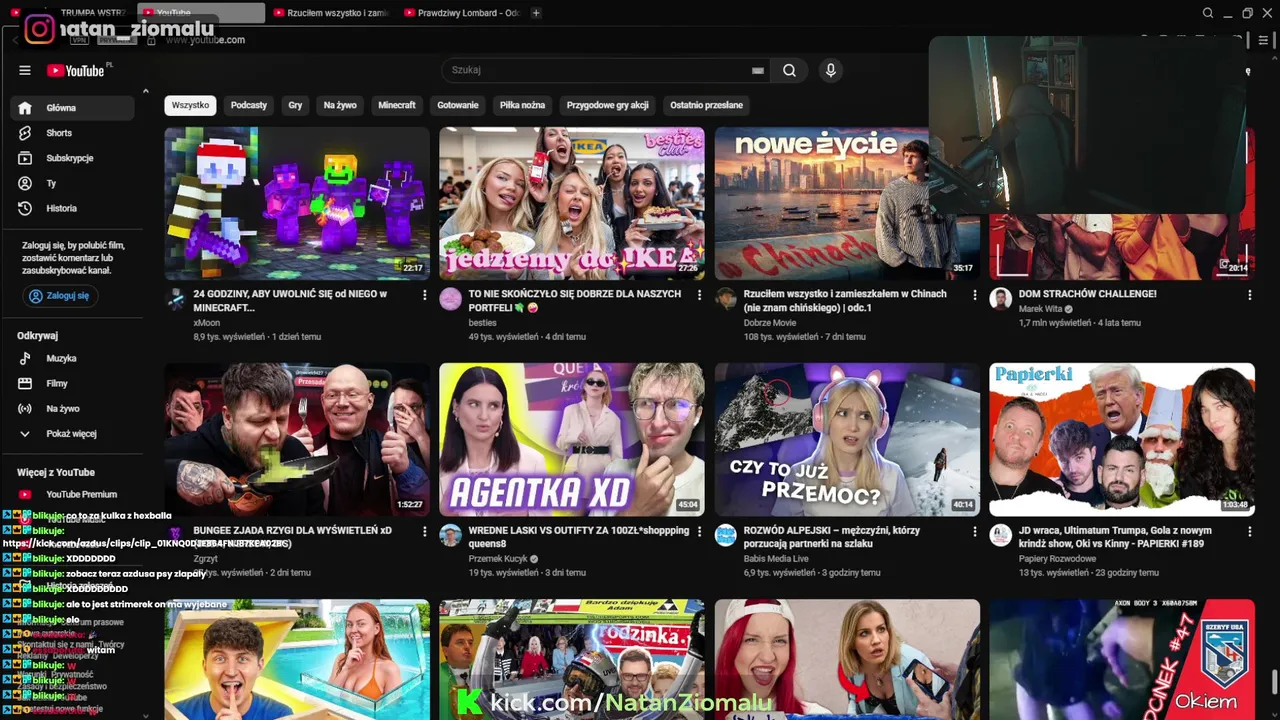Select the Wszystko filter chip

click(x=190, y=105)
